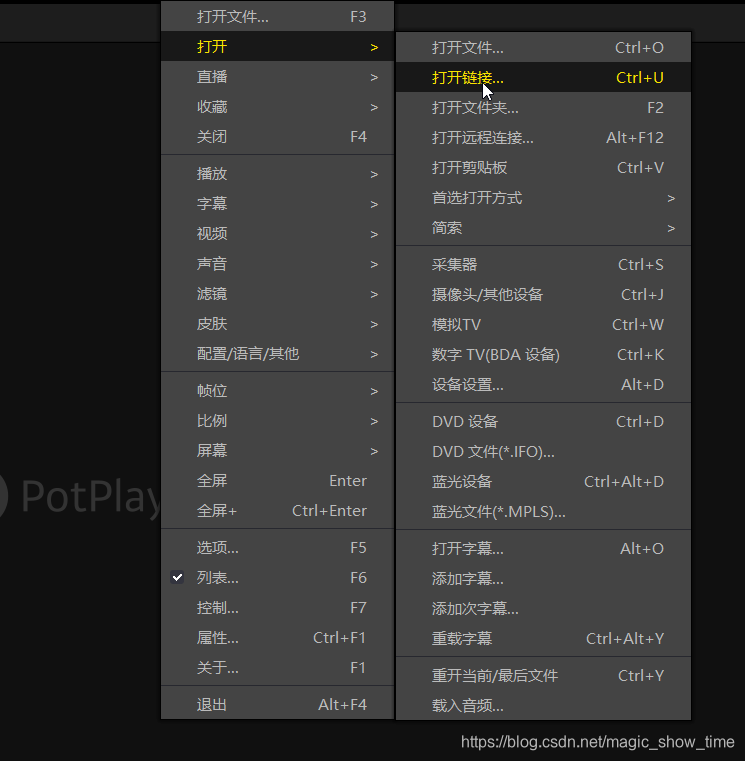Select 添加字幕... item
The height and width of the screenshot is (761, 745).
tap(544, 579)
